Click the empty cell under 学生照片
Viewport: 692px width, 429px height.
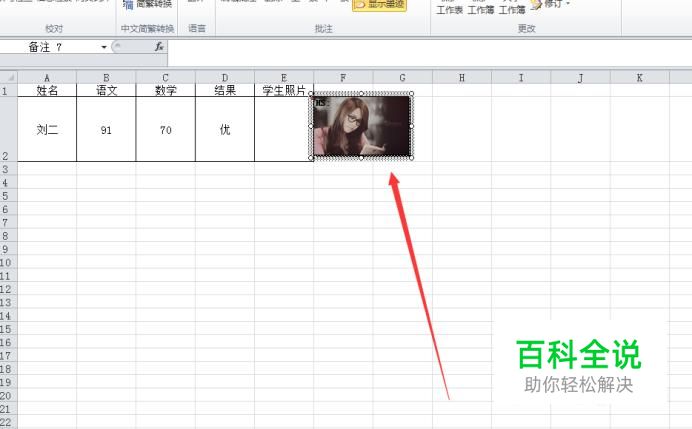[x=282, y=129]
